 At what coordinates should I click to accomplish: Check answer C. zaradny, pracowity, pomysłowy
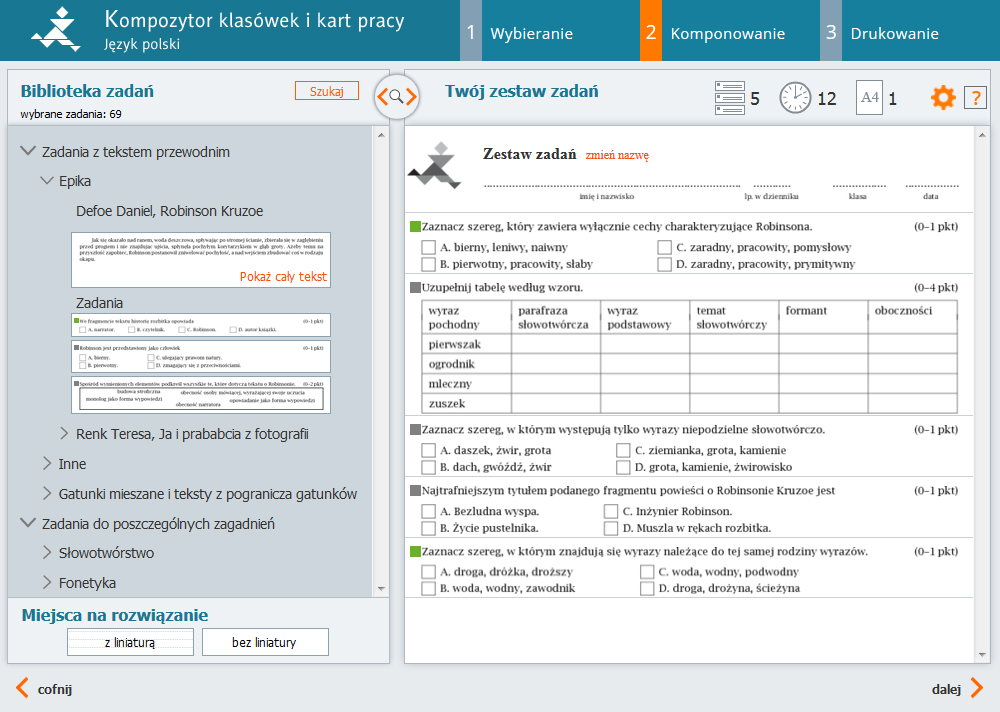pos(665,247)
